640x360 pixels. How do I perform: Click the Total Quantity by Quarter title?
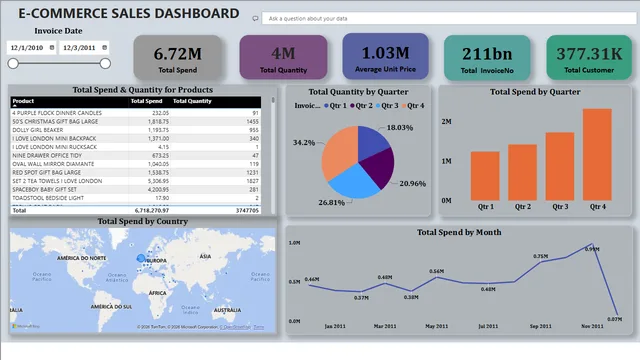[x=358, y=92]
